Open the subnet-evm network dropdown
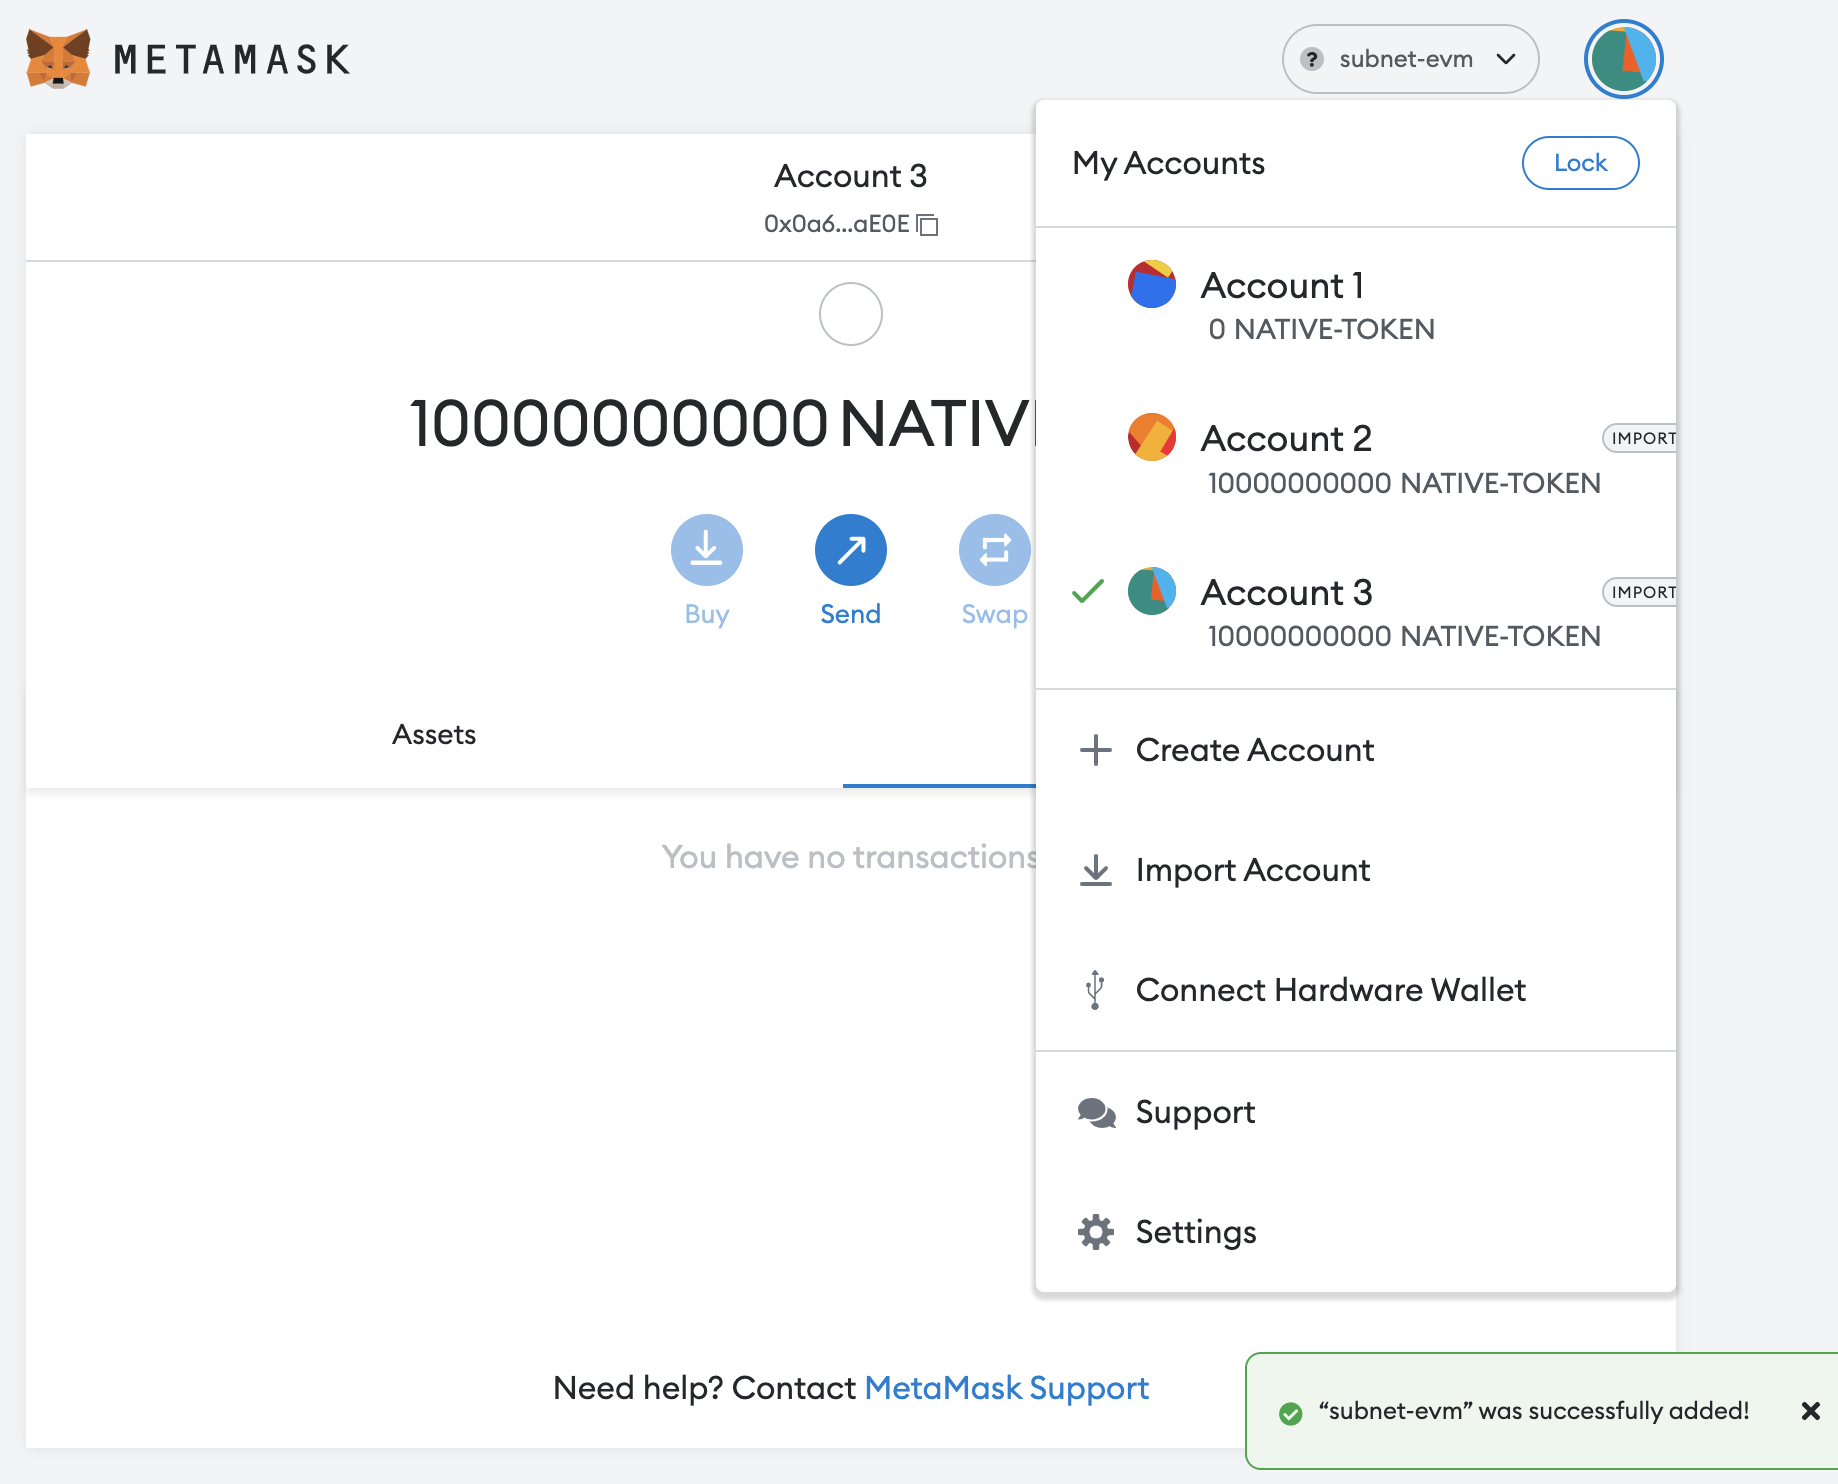This screenshot has width=1838, height=1484. 1410,59
